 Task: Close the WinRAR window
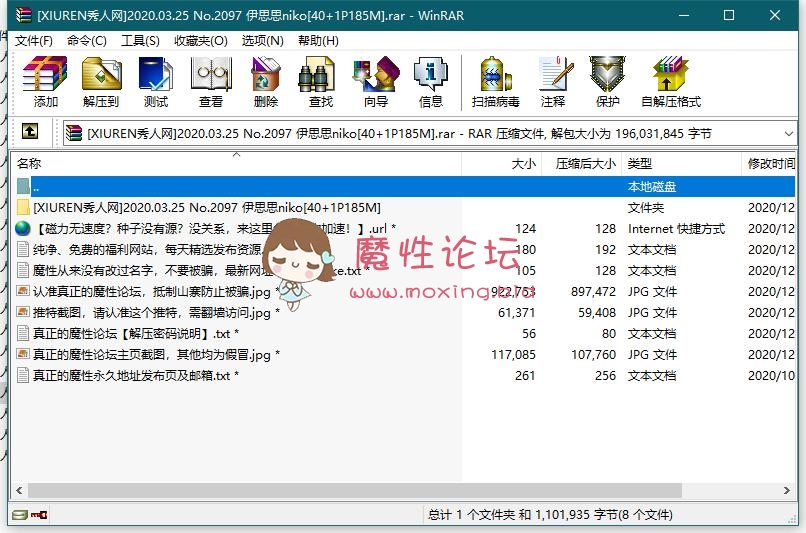[x=775, y=15]
